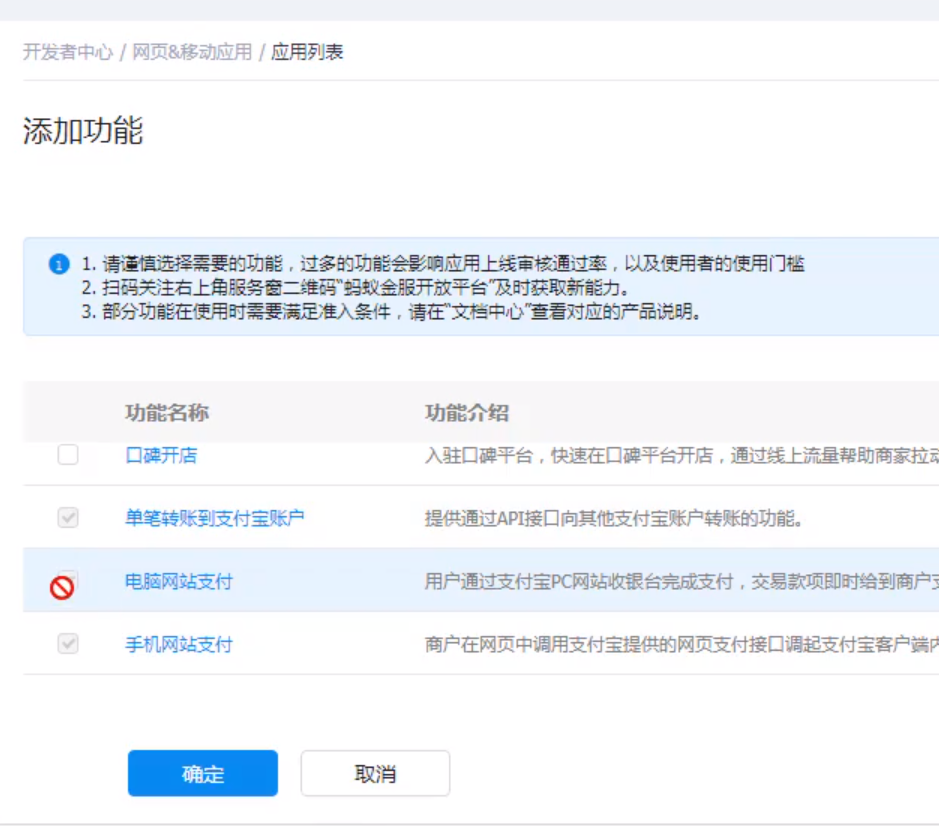This screenshot has width=939, height=826.
Task: Click the description text about API接口 transfers
Action: click(614, 518)
